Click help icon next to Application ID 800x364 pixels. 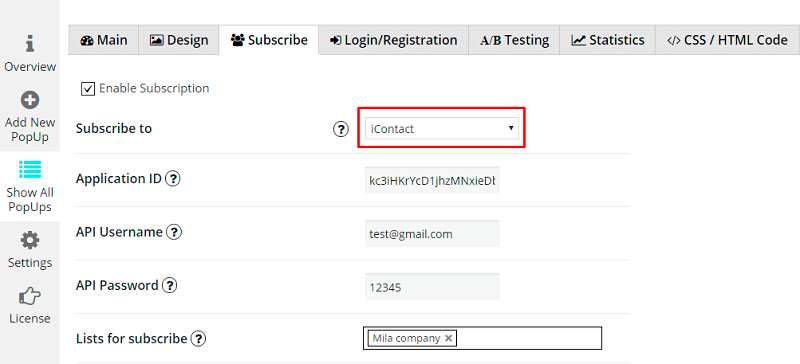(x=173, y=179)
